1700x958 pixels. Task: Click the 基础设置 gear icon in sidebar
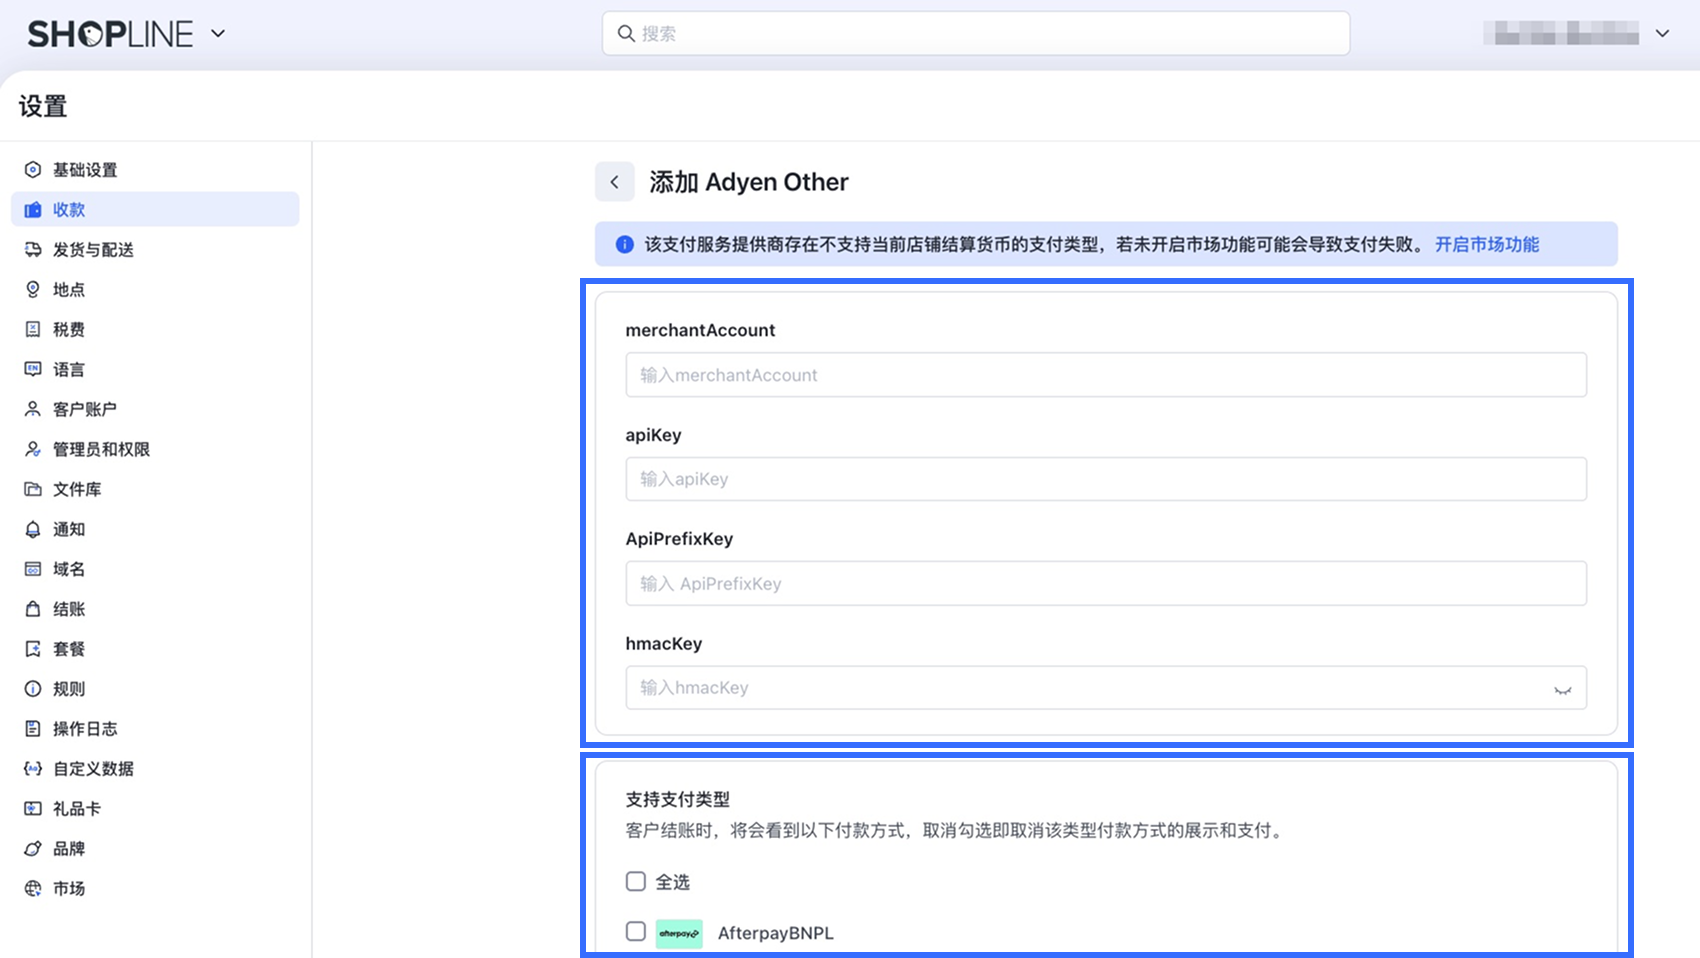click(x=33, y=170)
